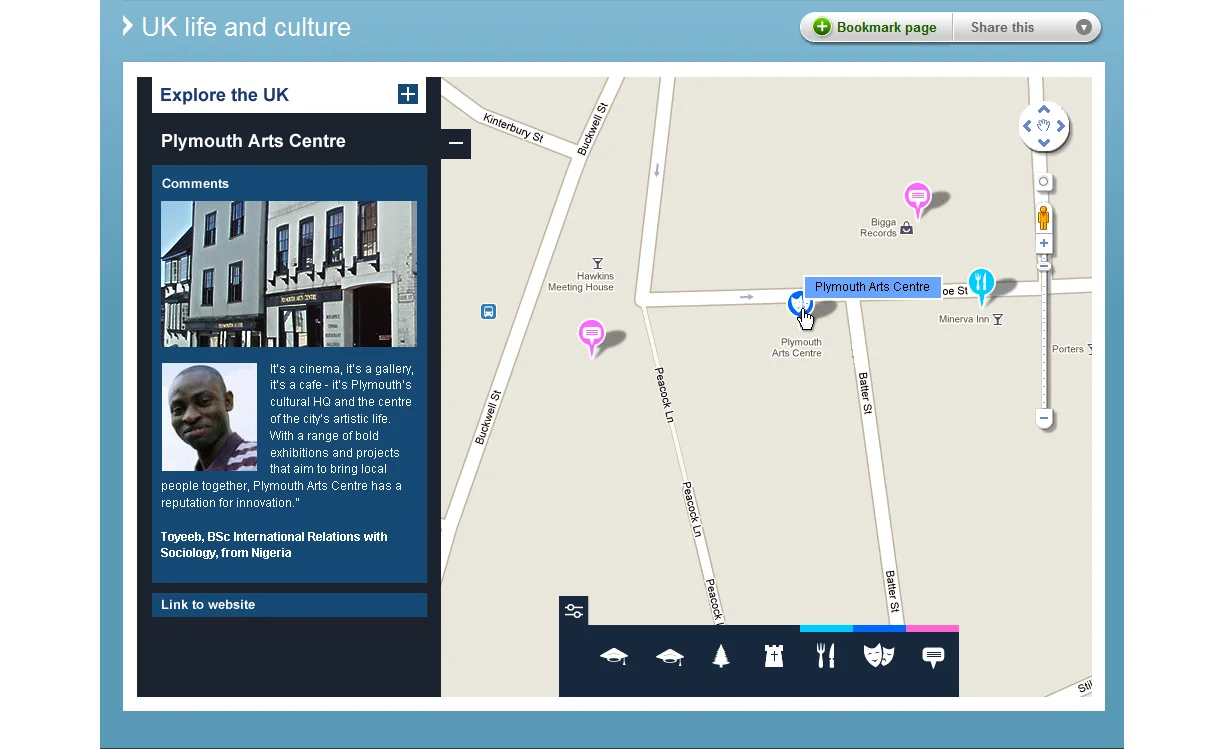Click the Plymouth Arts Centre map tooltip
This screenshot has height=749, width=1224.
(873, 287)
